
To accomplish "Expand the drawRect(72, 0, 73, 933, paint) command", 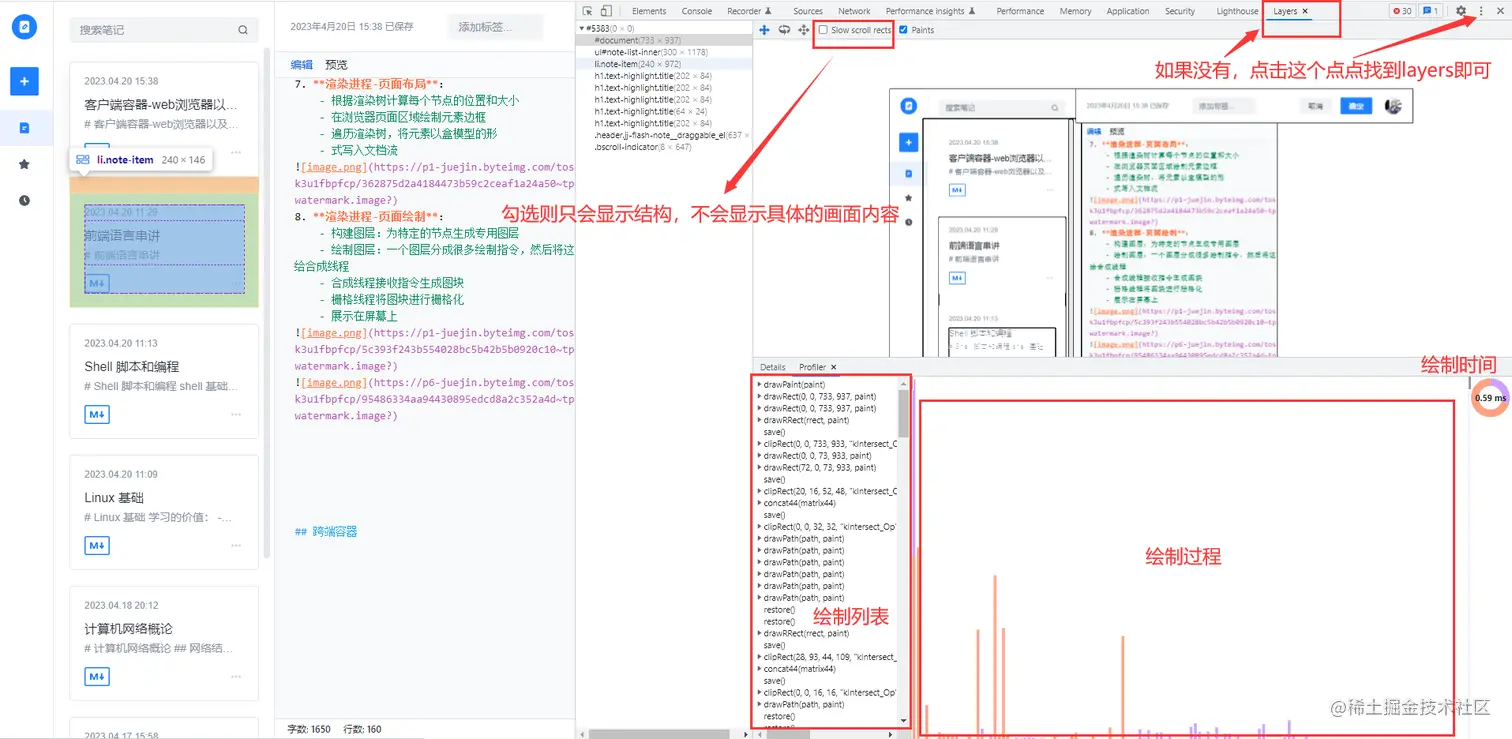I will tap(759, 468).
